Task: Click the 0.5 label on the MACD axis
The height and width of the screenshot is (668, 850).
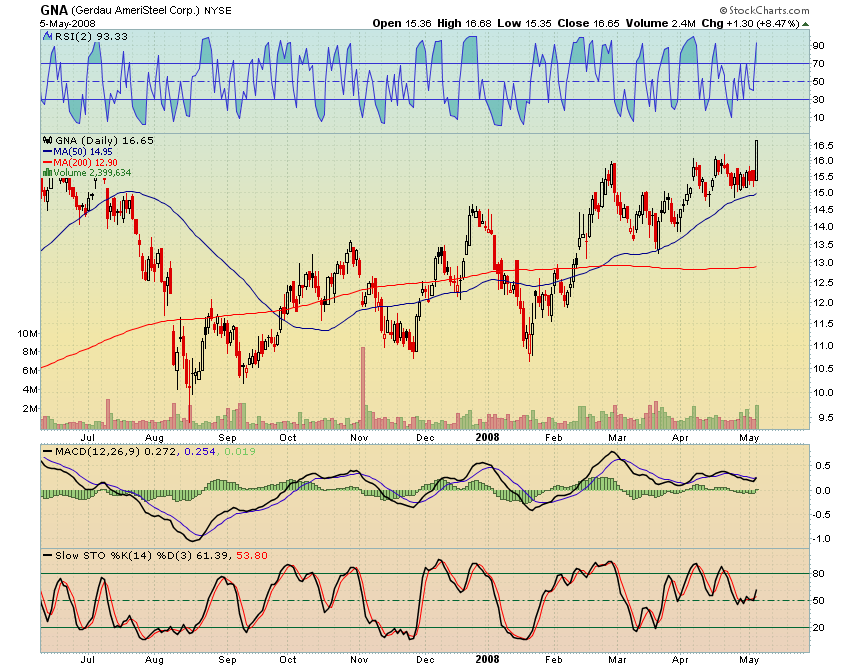Action: (823, 466)
